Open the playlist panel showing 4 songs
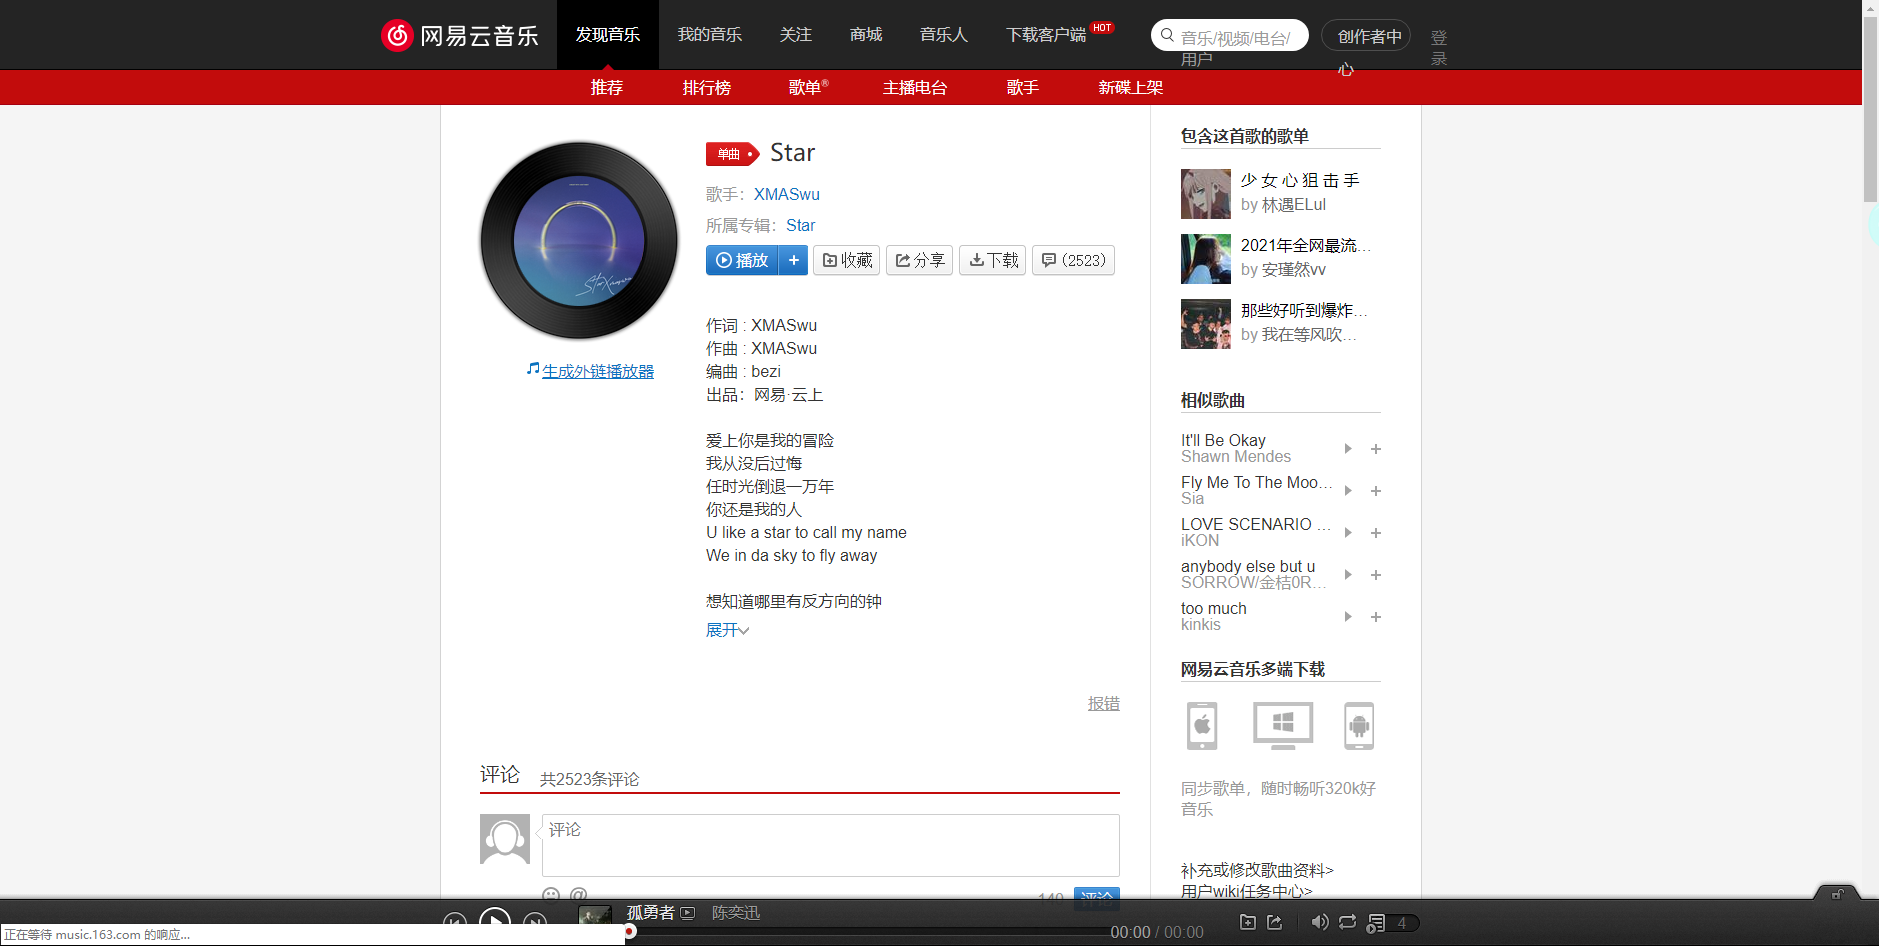The height and width of the screenshot is (946, 1879). [1378, 922]
